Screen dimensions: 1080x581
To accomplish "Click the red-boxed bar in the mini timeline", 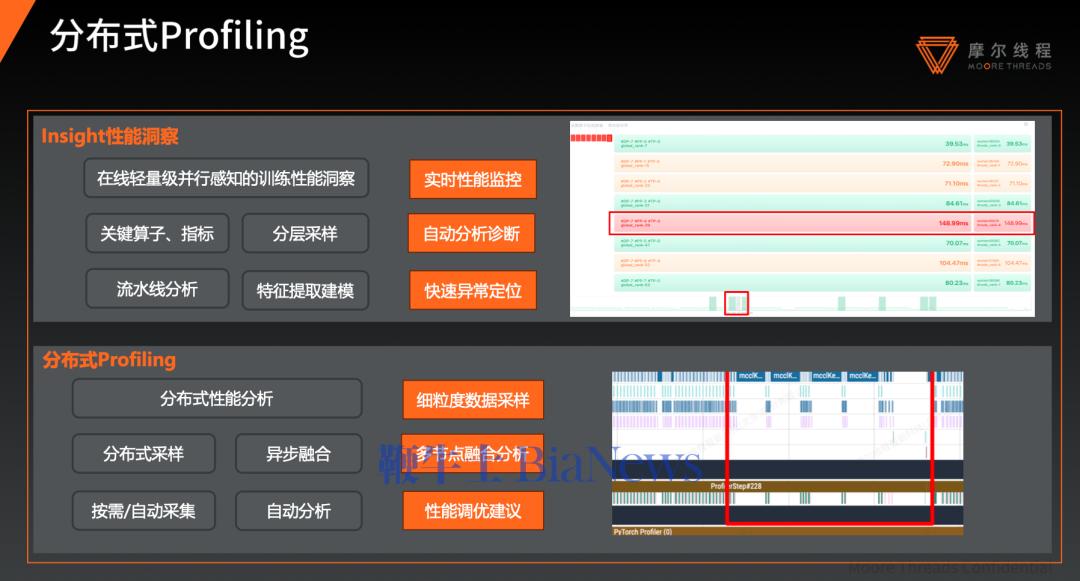I will pyautogui.click(x=736, y=303).
